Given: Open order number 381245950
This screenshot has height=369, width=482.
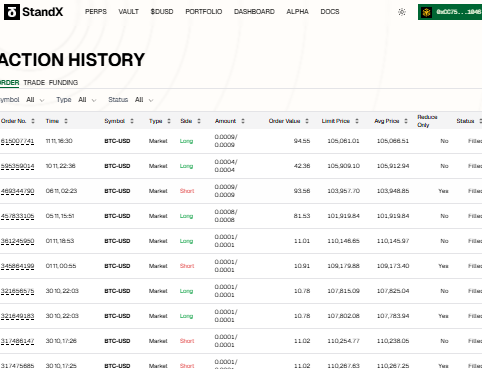Looking at the screenshot, I should tap(17, 241).
